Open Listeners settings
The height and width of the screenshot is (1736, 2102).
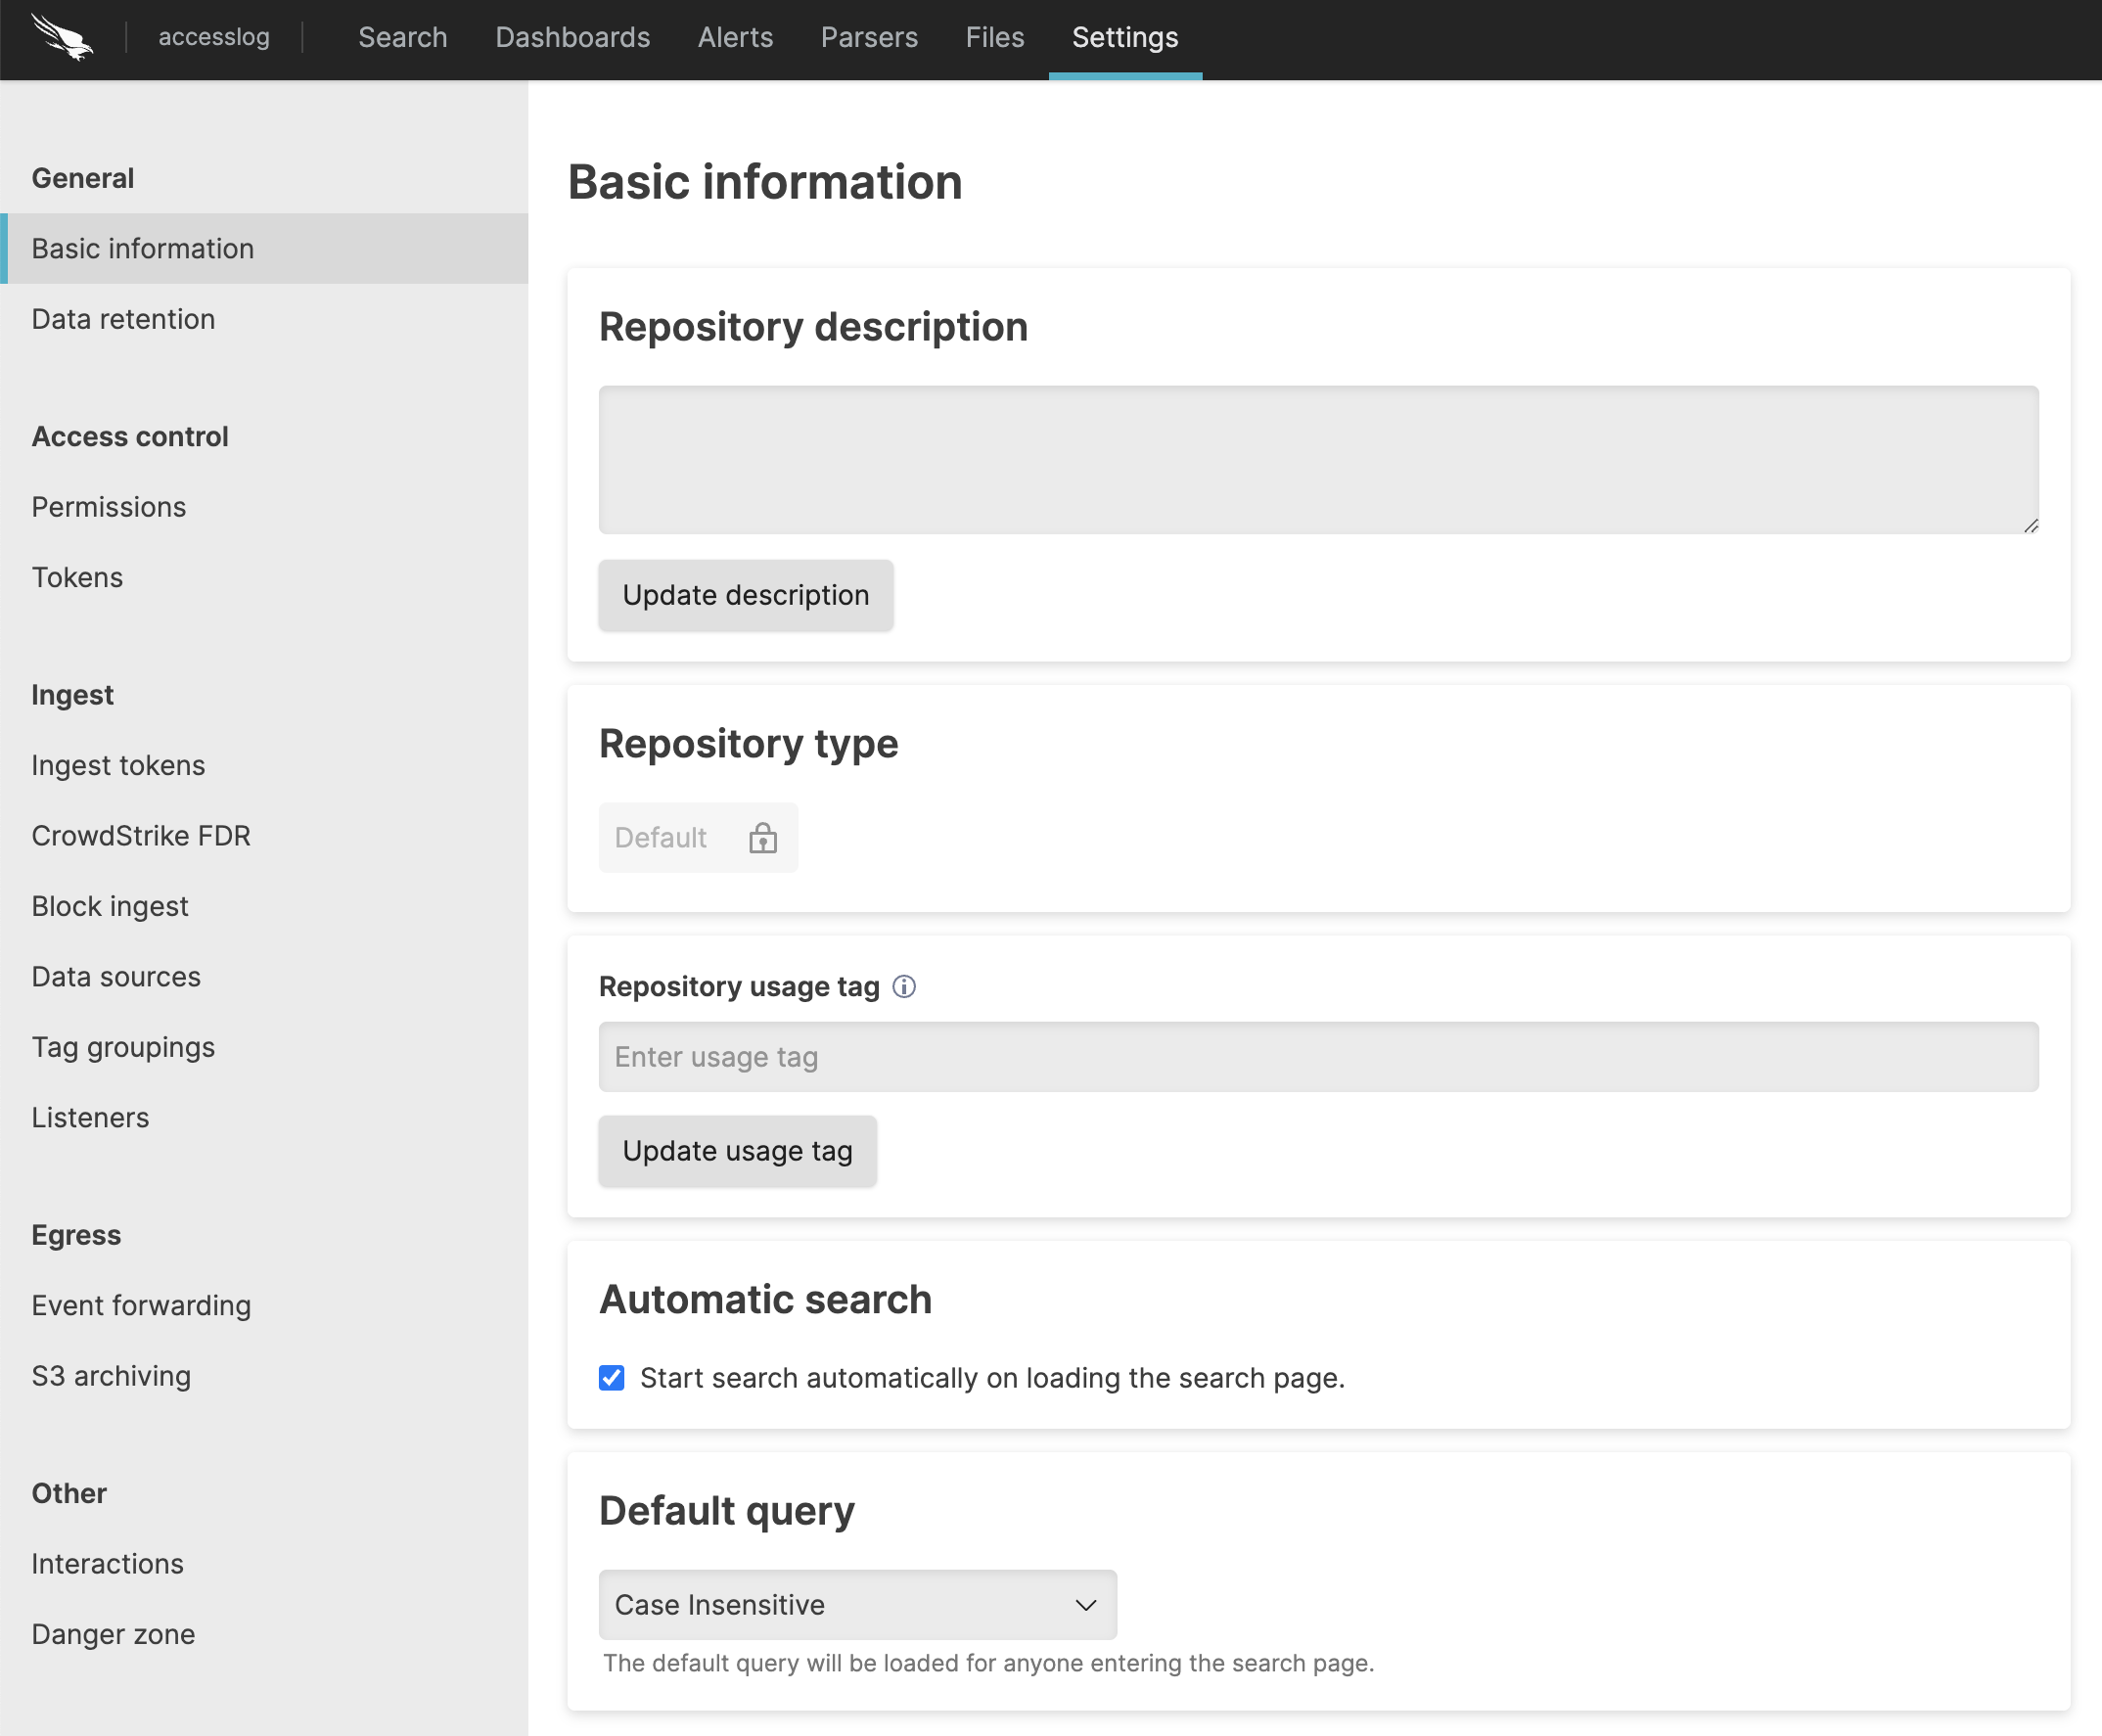pos(264,1118)
